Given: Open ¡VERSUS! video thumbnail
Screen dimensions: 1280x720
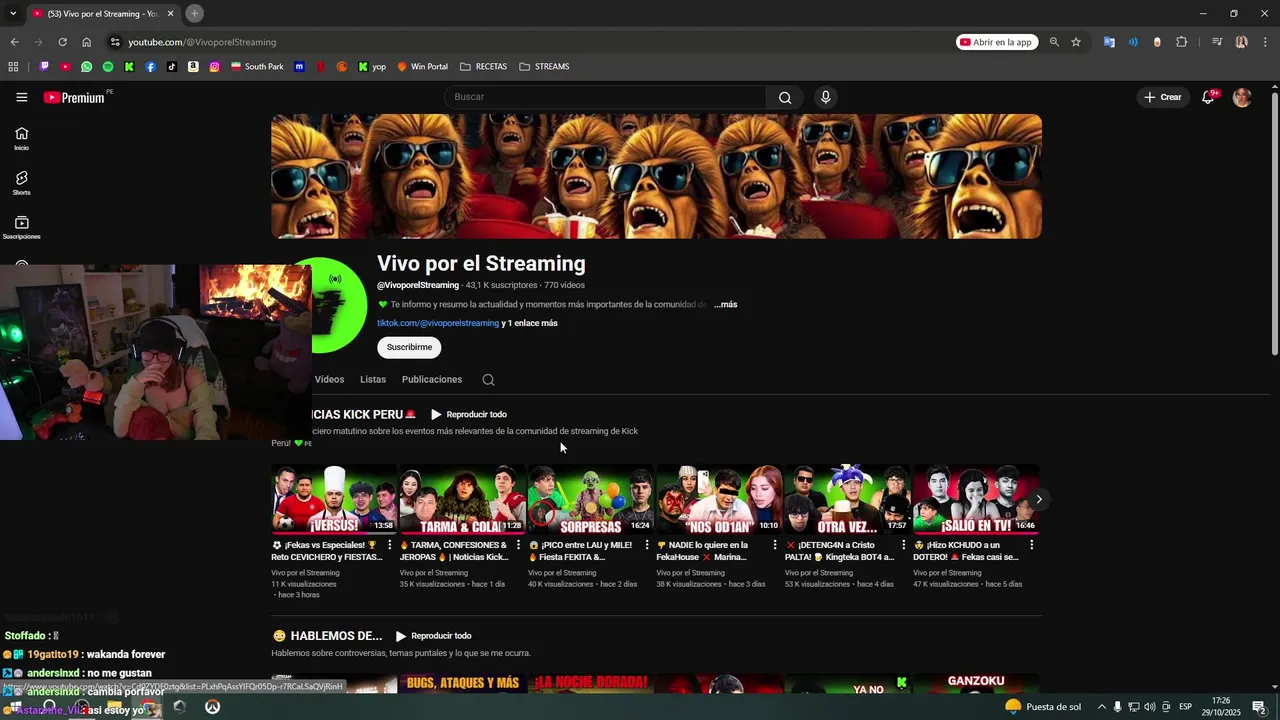Looking at the screenshot, I should (334, 498).
